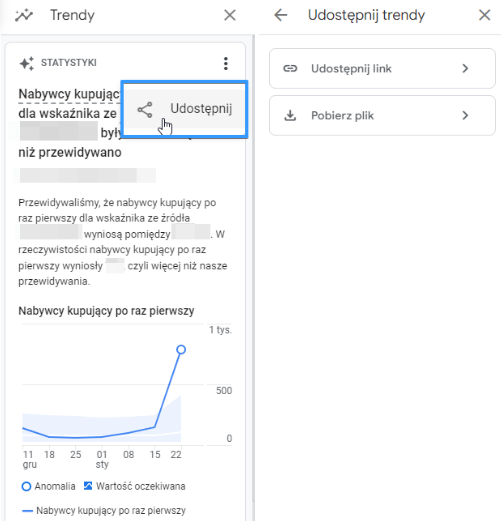
Task: Click the 'niż przewidywano' heading text
Action: pyautogui.click(x=70, y=152)
